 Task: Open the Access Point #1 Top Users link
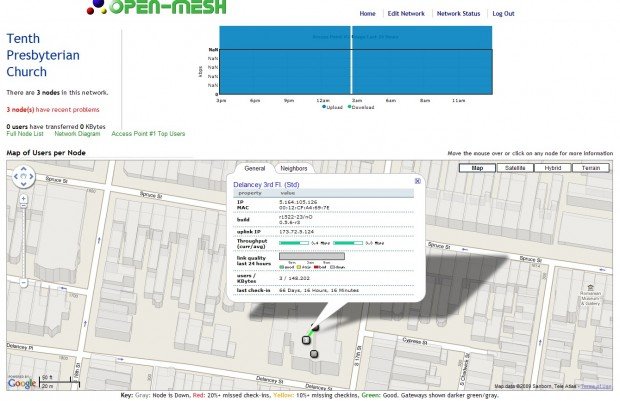[148, 134]
